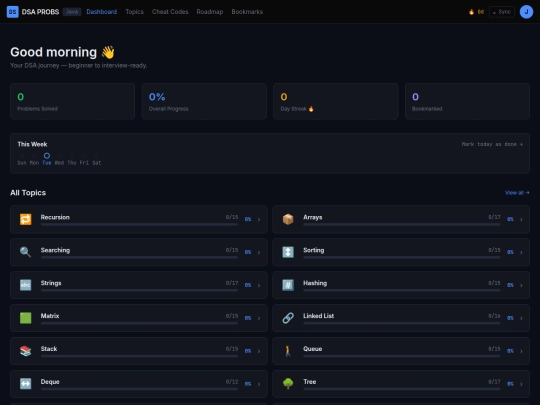This screenshot has height=405, width=540.
Task: Click the Linked List chain icon
Action: click(288, 318)
